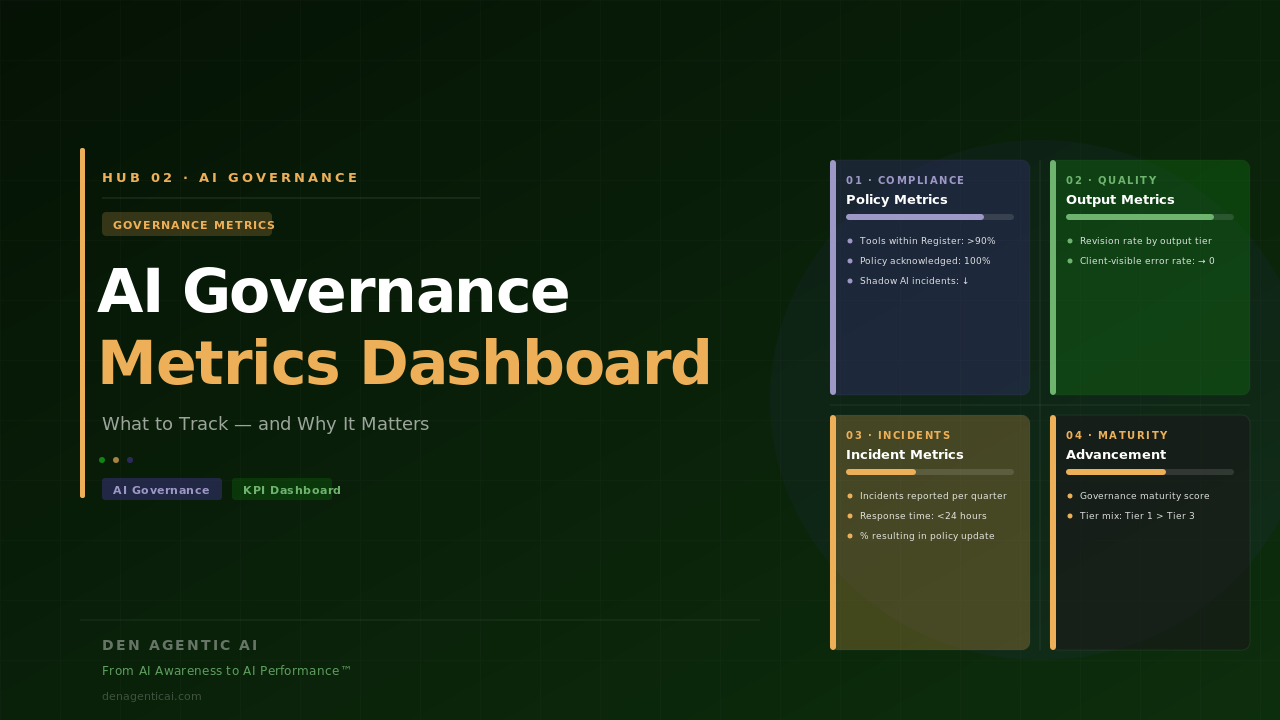Click the '03 · INCIDENTS' label
The image size is (1280, 720).
(x=898, y=436)
